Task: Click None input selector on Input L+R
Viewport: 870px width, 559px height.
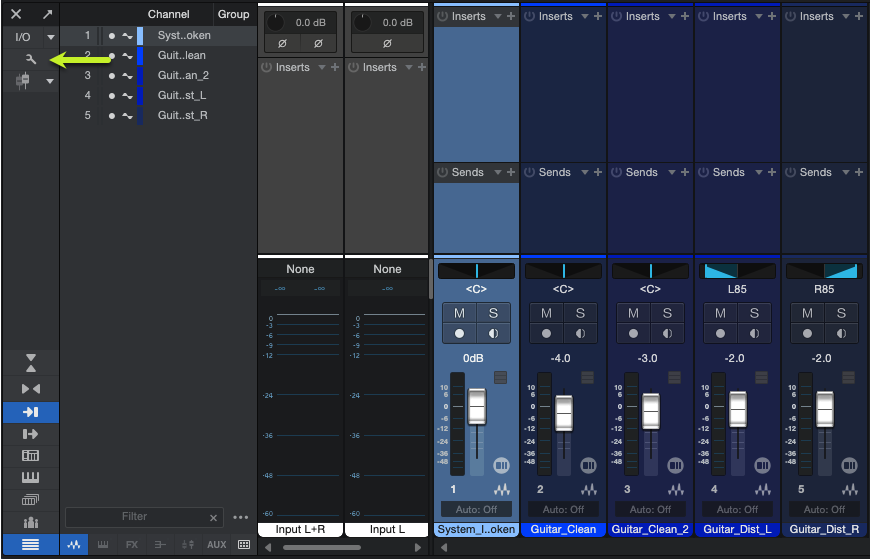Action: click(300, 269)
